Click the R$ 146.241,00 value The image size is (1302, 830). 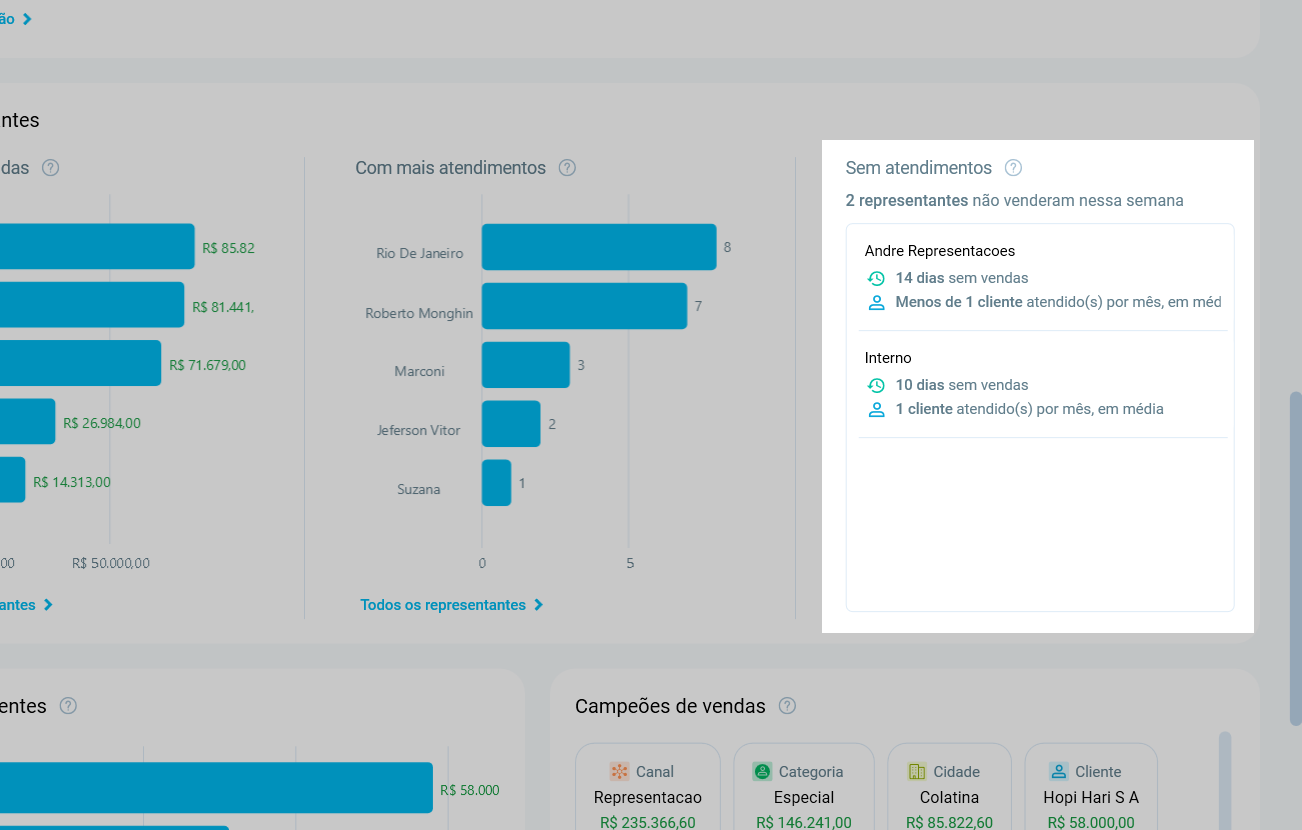click(x=804, y=823)
